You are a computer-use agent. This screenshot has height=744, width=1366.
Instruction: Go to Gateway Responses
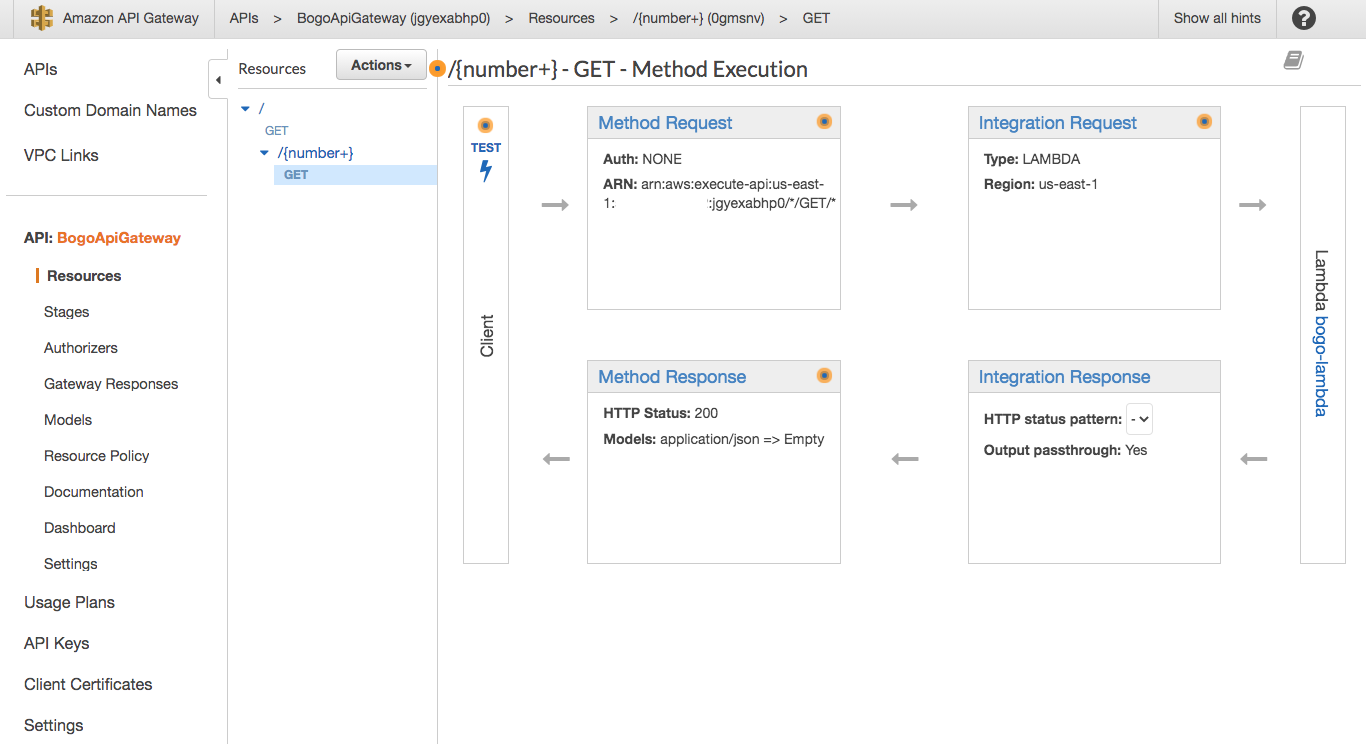pos(111,384)
